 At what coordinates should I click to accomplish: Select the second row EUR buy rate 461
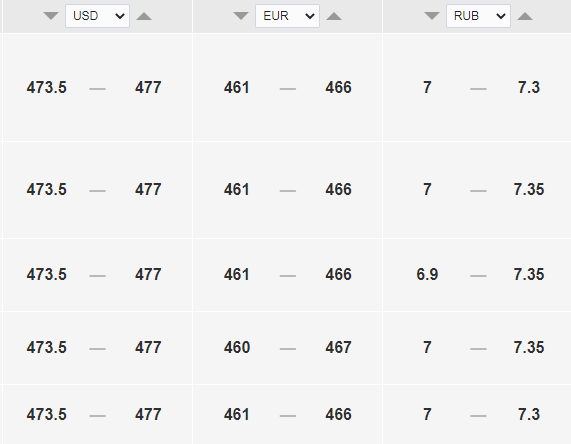pyautogui.click(x=237, y=190)
